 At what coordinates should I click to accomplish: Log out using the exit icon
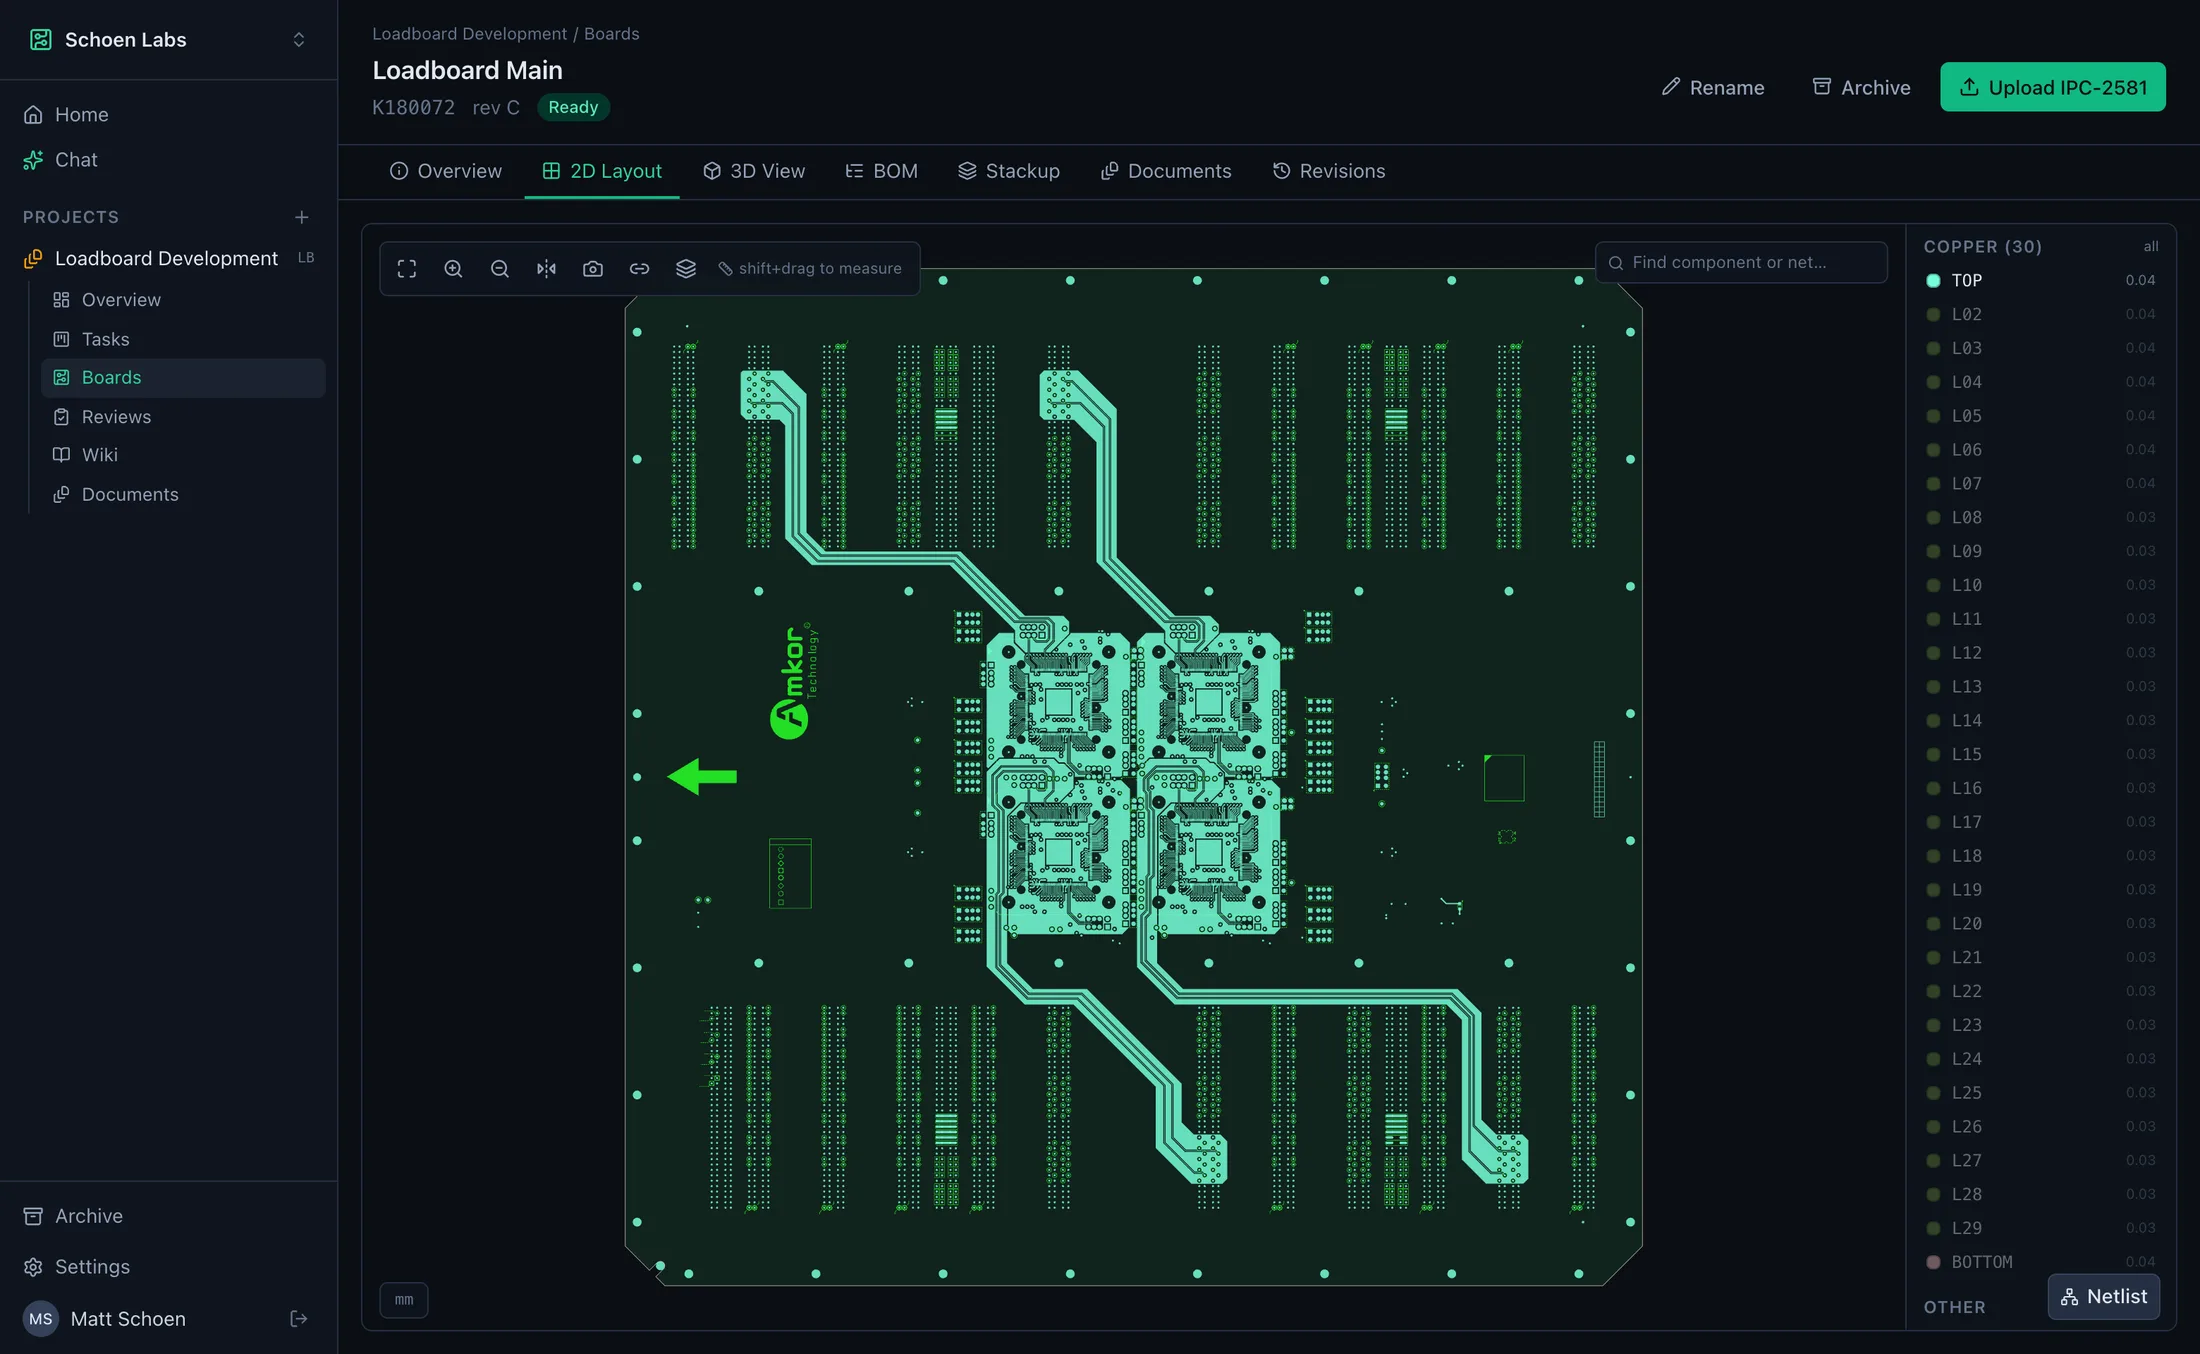pyautogui.click(x=298, y=1318)
